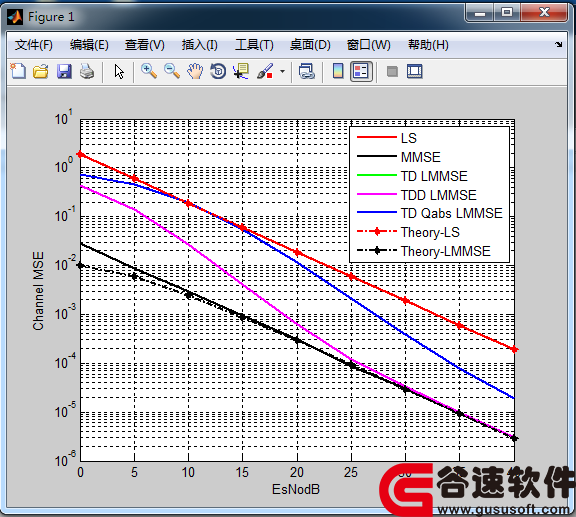The width and height of the screenshot is (576, 517).
Task: Open the 文件(F) menu
Action: [x=33, y=45]
